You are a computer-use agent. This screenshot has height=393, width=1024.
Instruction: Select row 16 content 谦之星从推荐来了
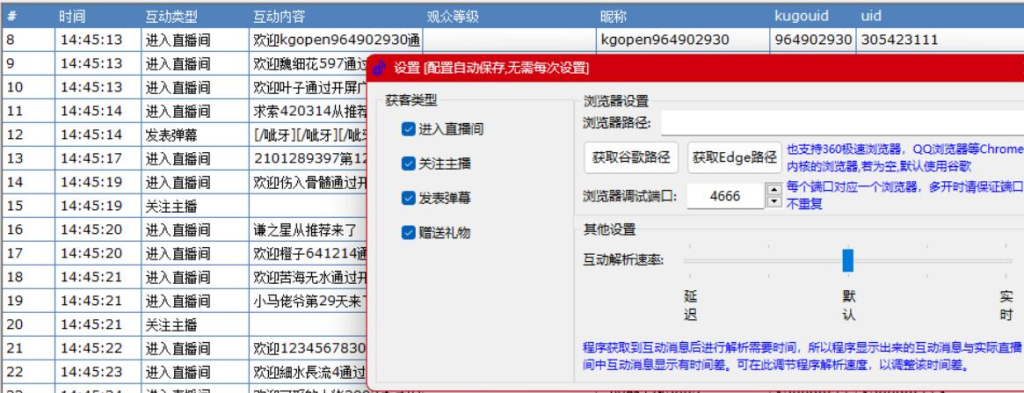tap(308, 230)
